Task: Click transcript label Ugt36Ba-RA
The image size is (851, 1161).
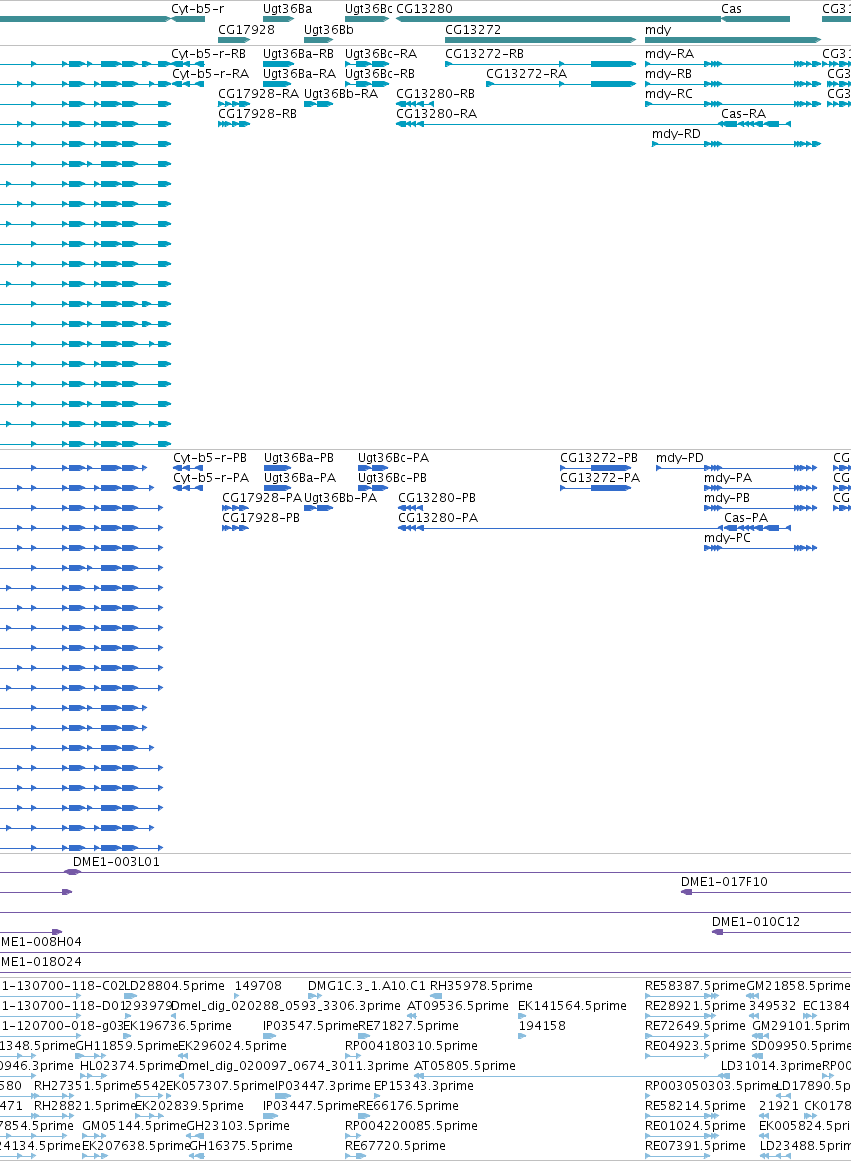Action: click(299, 74)
